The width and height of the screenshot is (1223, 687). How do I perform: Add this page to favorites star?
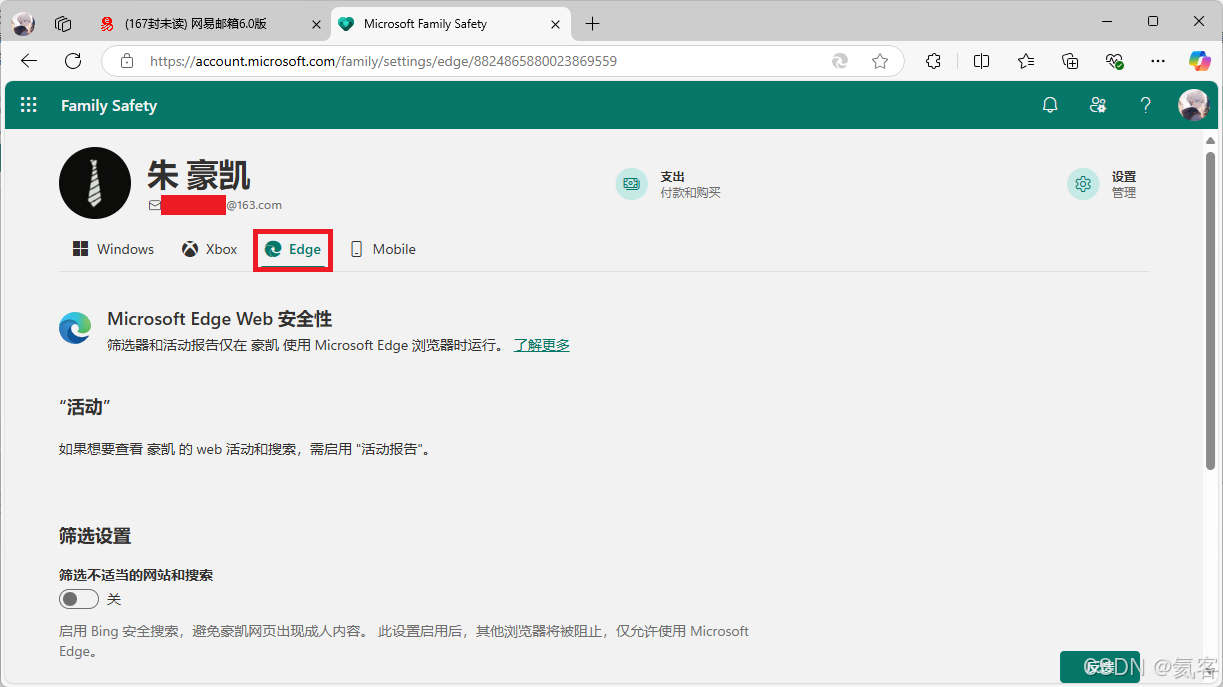(x=880, y=61)
